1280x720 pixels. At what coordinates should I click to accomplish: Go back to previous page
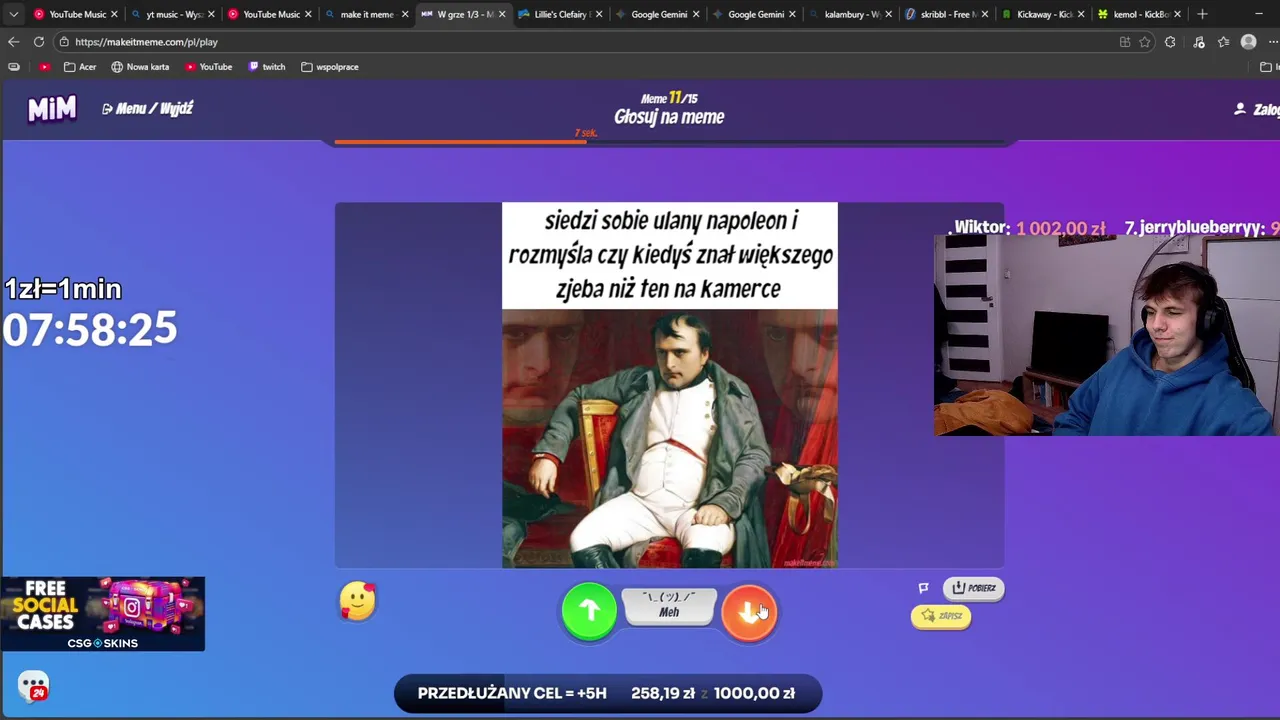point(13,42)
